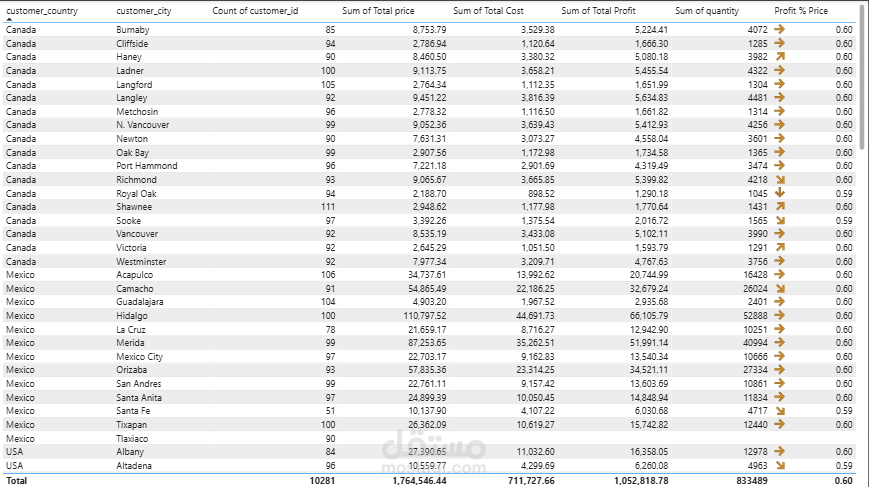This screenshot has height=487, width=869.
Task: Select the San Andres city cell
Action: 139,384
